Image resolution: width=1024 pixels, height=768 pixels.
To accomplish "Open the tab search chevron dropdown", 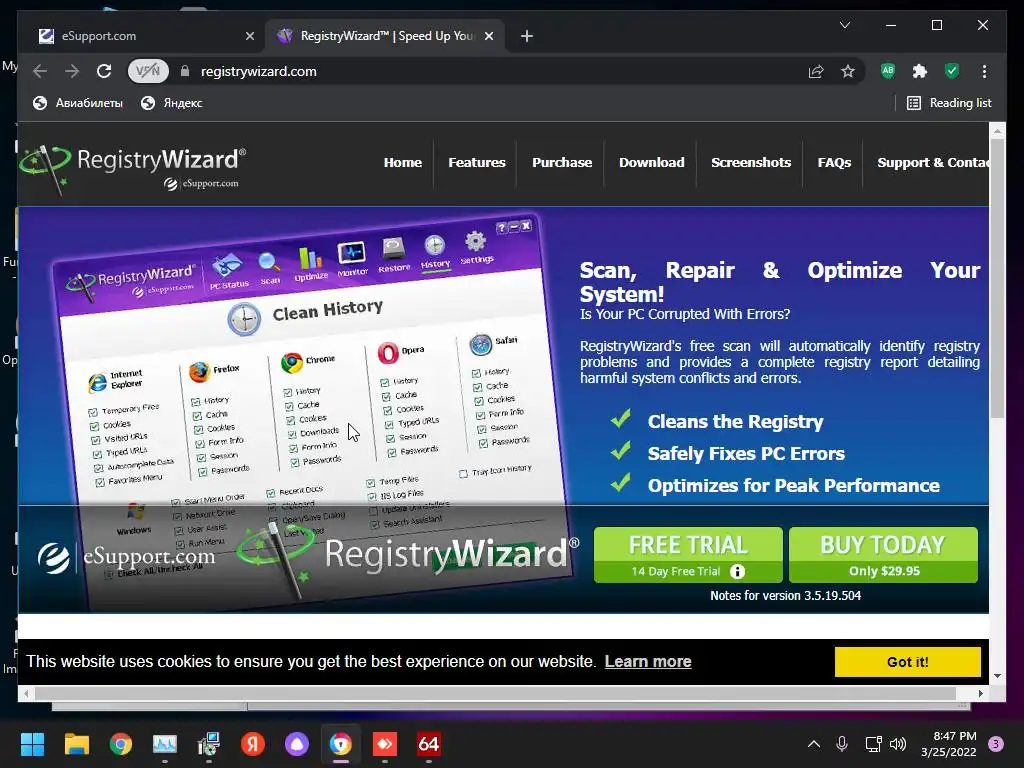I will [844, 25].
